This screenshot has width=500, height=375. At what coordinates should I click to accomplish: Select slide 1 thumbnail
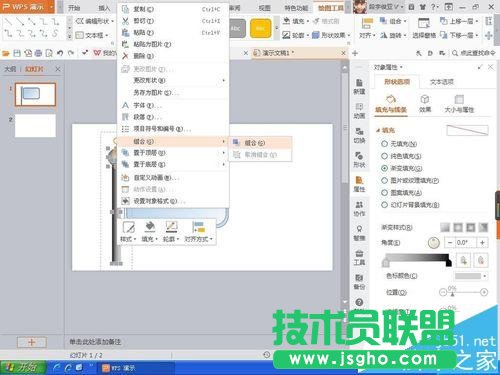pos(35,94)
